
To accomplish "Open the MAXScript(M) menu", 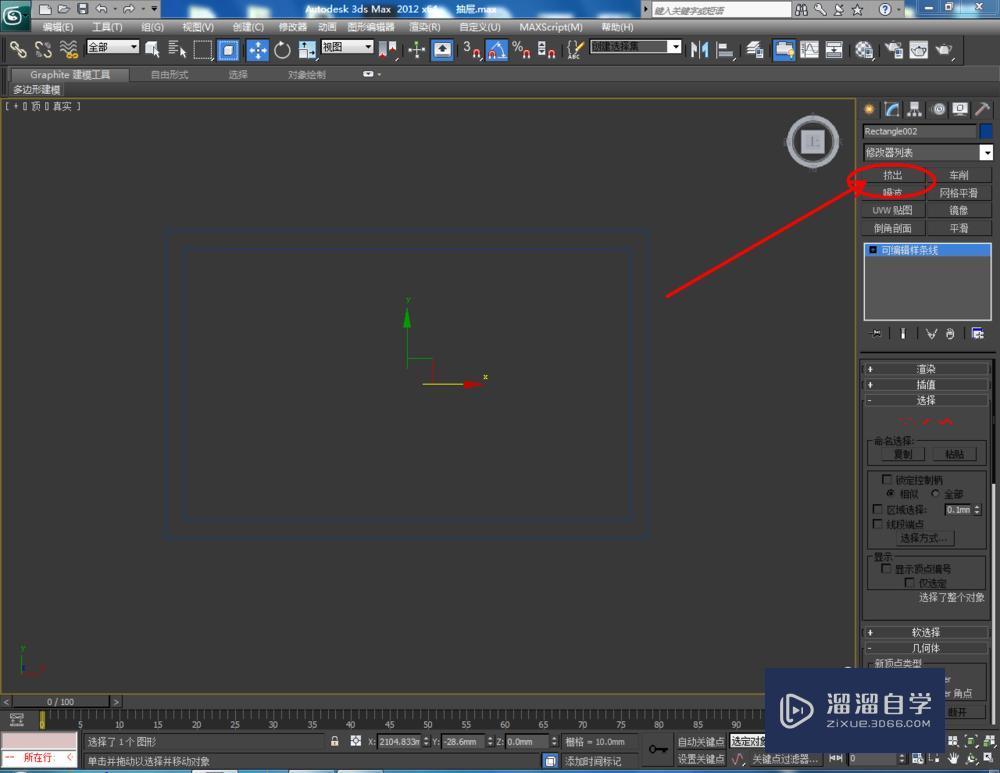I will coord(551,27).
